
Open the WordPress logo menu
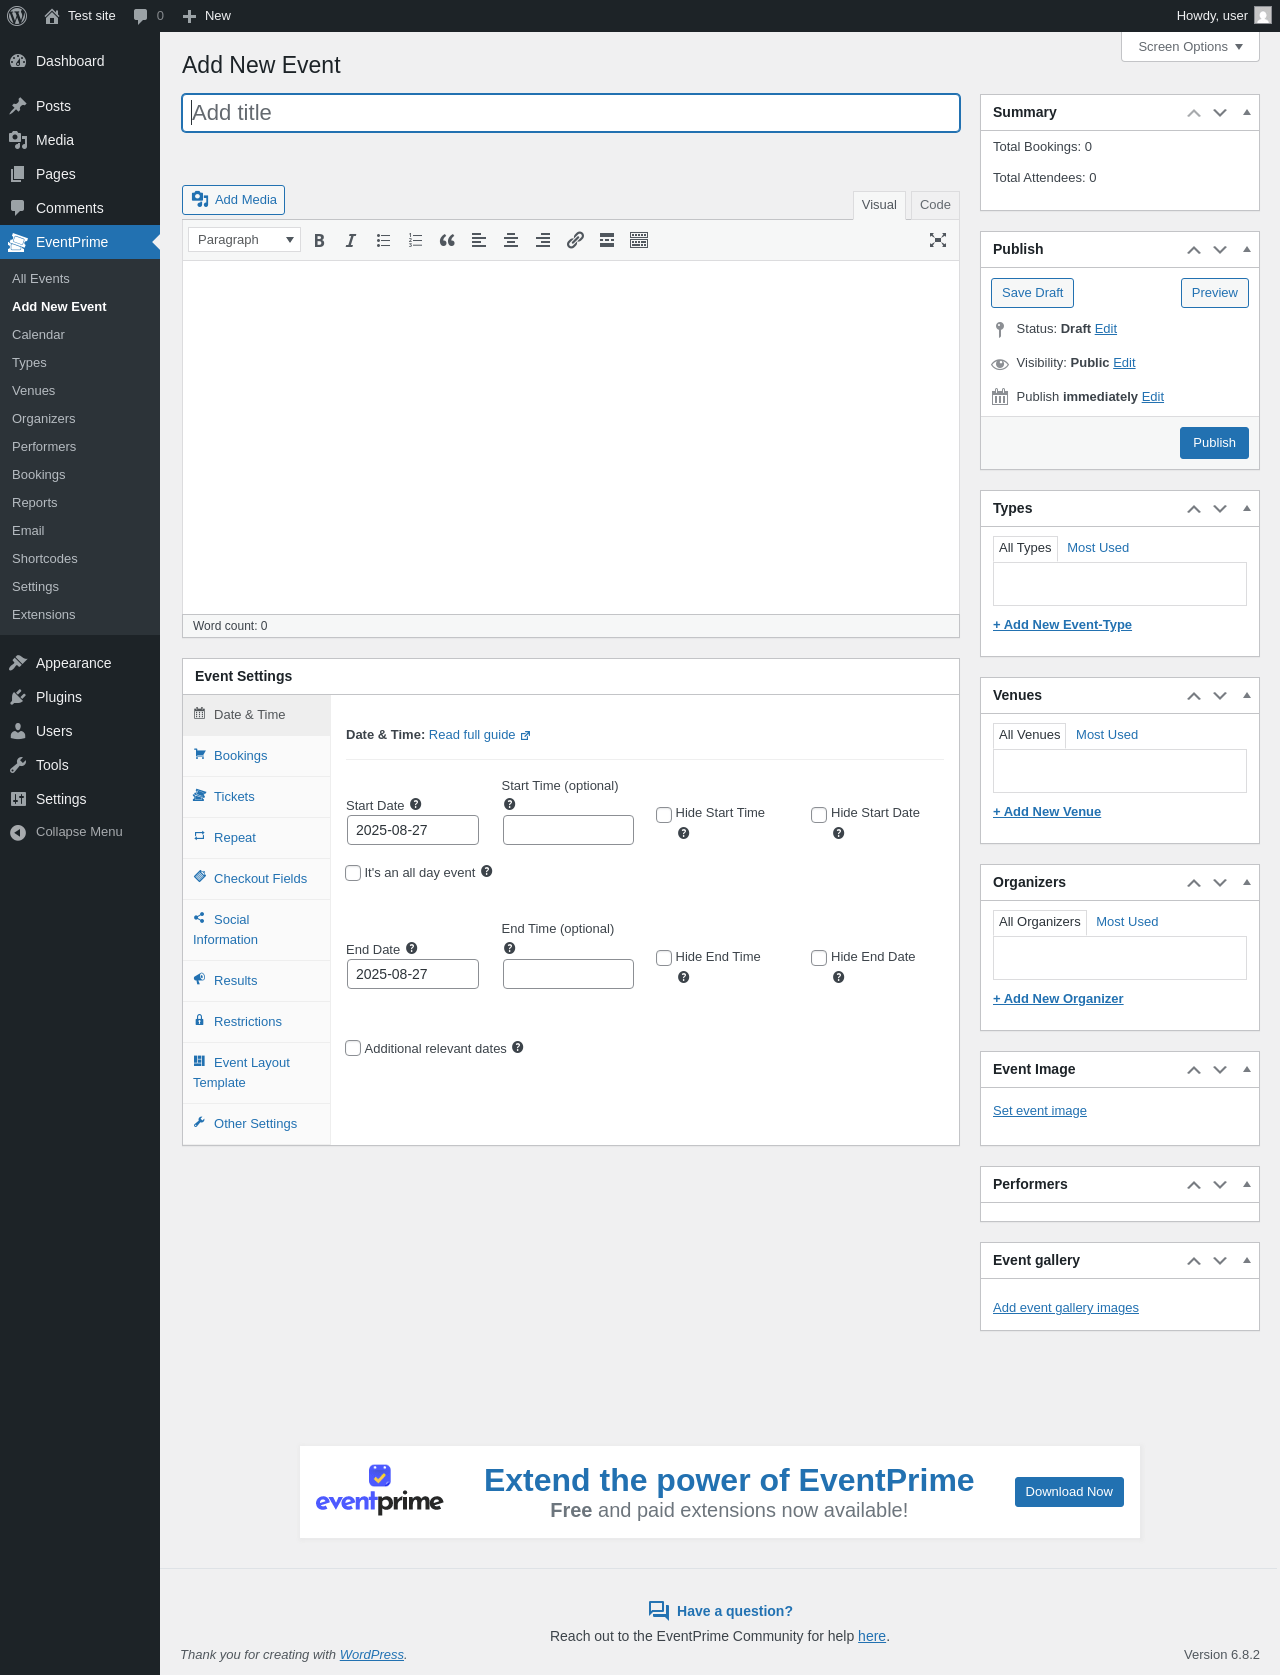17,16
